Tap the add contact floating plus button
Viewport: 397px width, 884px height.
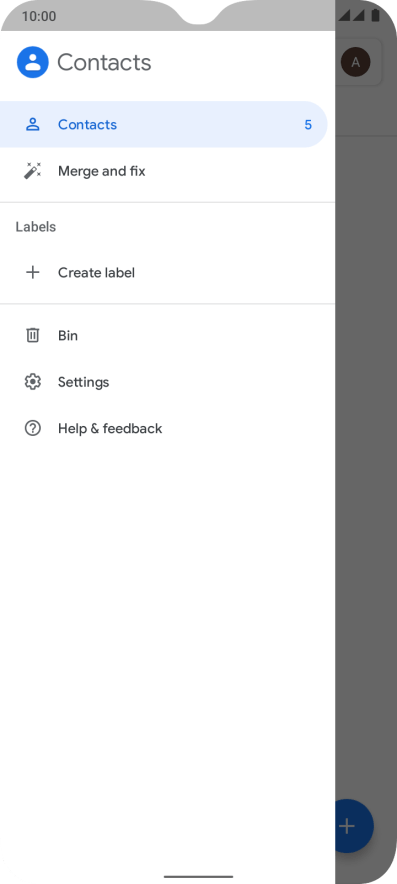click(x=354, y=826)
